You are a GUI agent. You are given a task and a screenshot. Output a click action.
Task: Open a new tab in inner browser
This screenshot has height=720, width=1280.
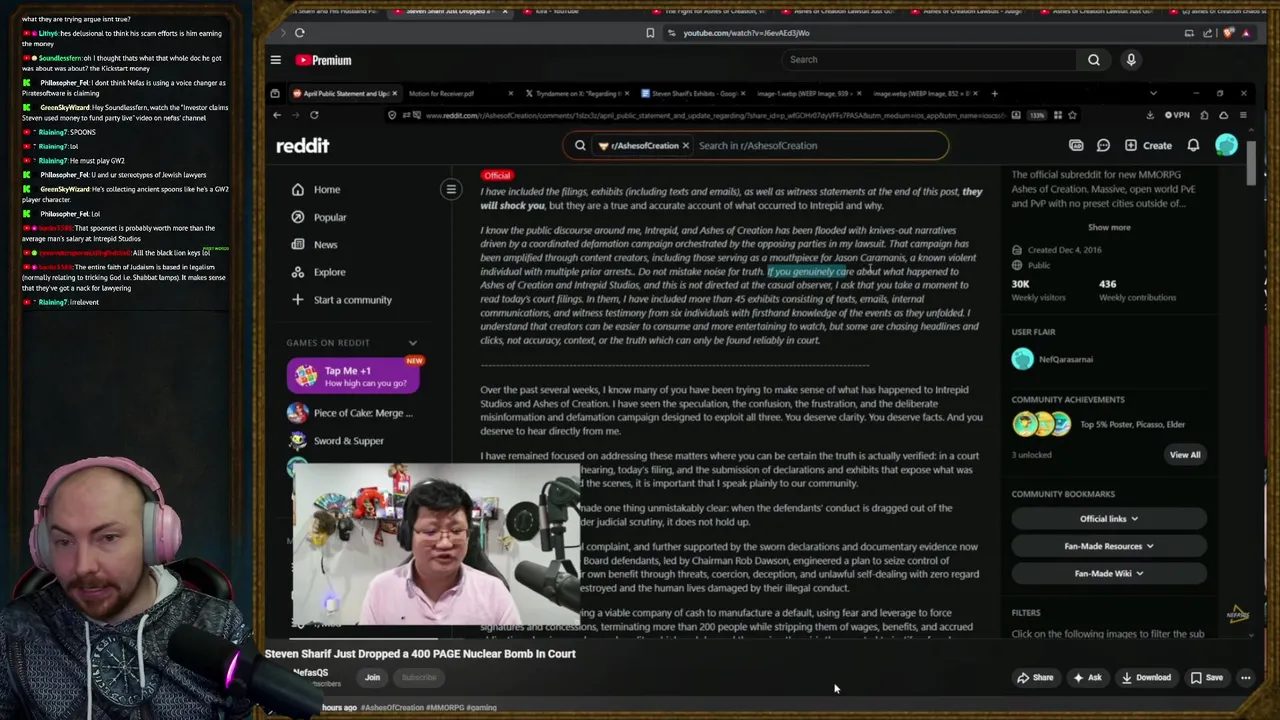tap(994, 94)
